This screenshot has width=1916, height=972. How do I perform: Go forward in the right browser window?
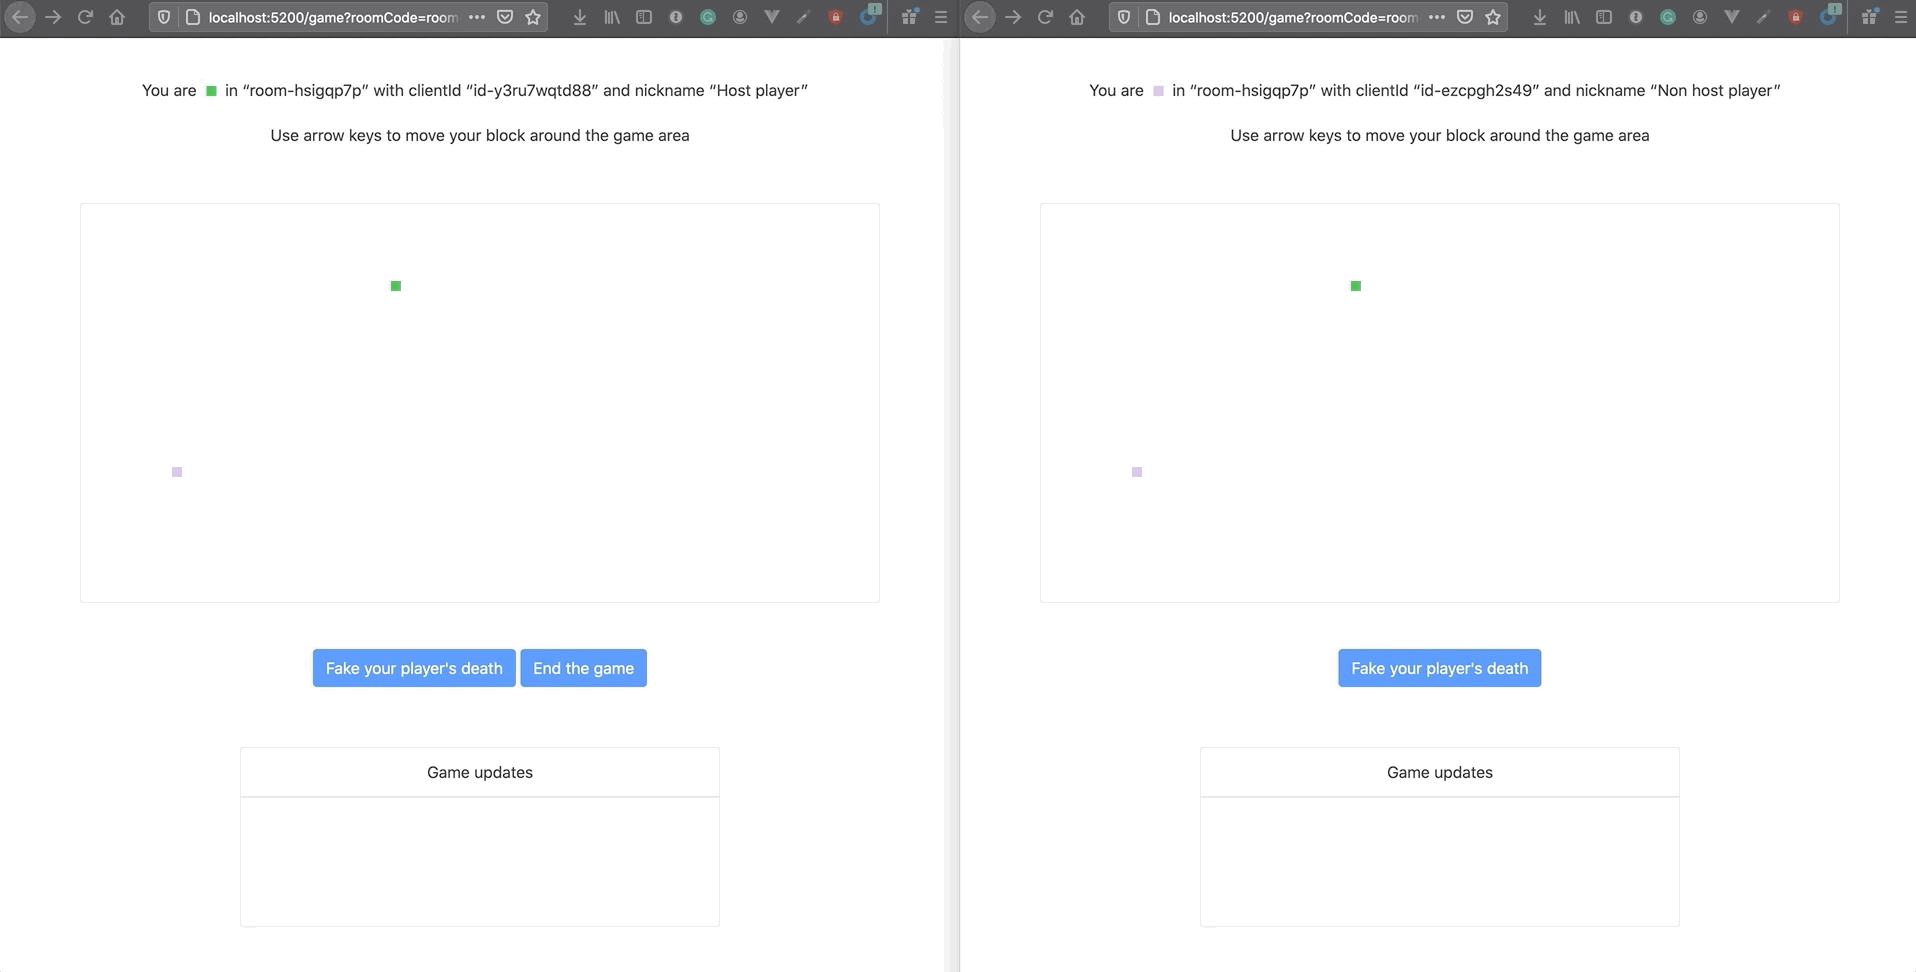pos(1013,17)
